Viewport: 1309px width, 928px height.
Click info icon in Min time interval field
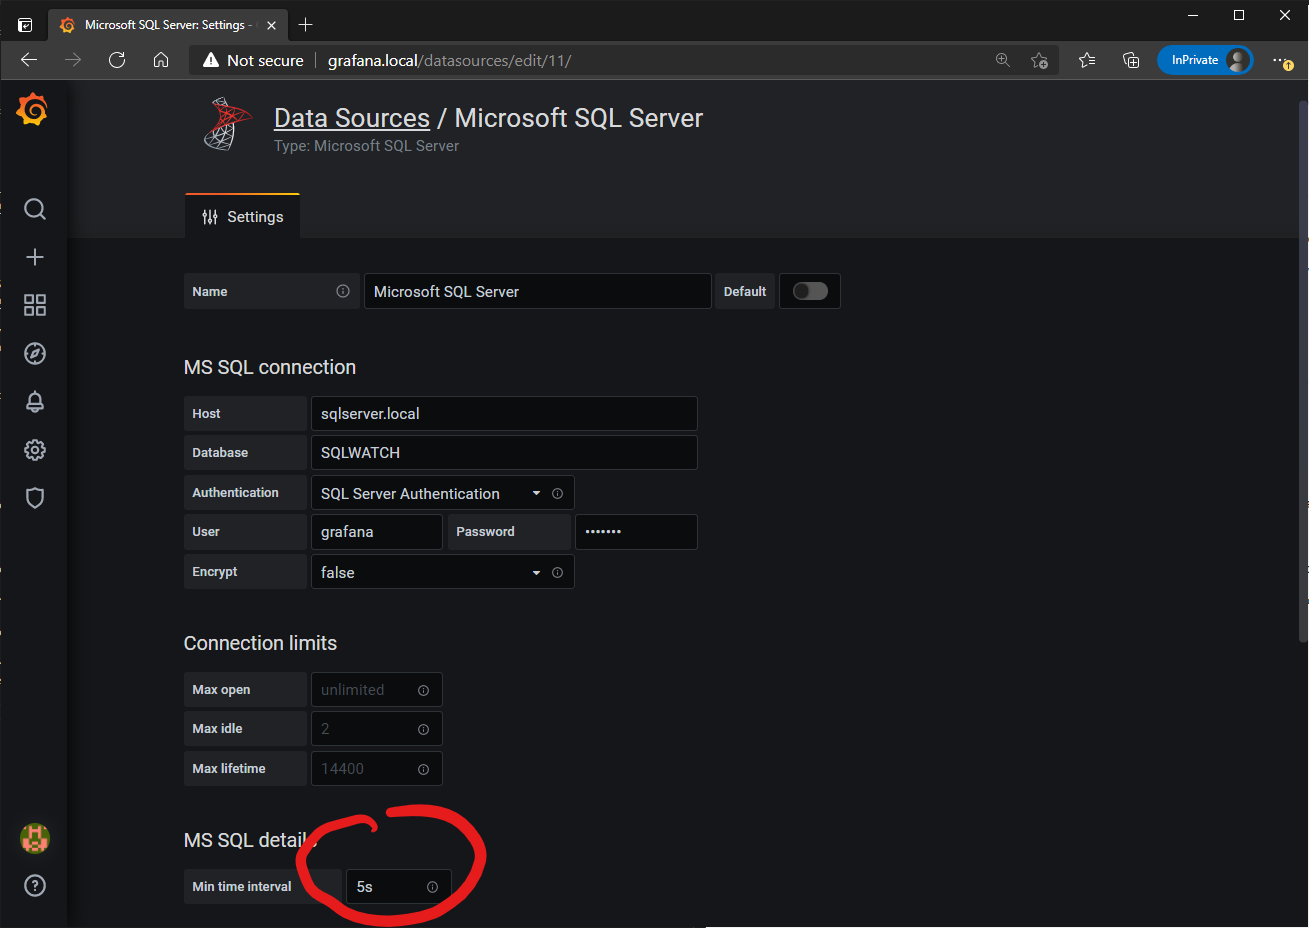tap(432, 887)
